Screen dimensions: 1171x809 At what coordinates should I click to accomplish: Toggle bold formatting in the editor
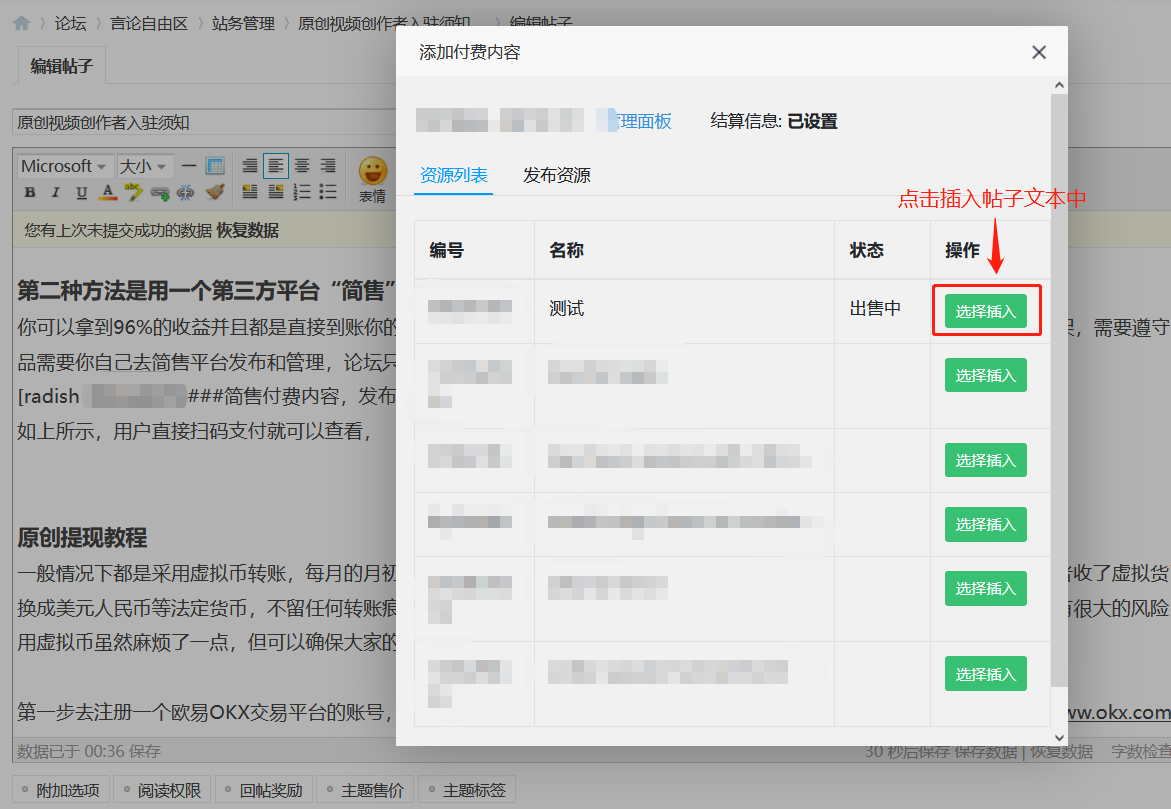(x=29, y=192)
